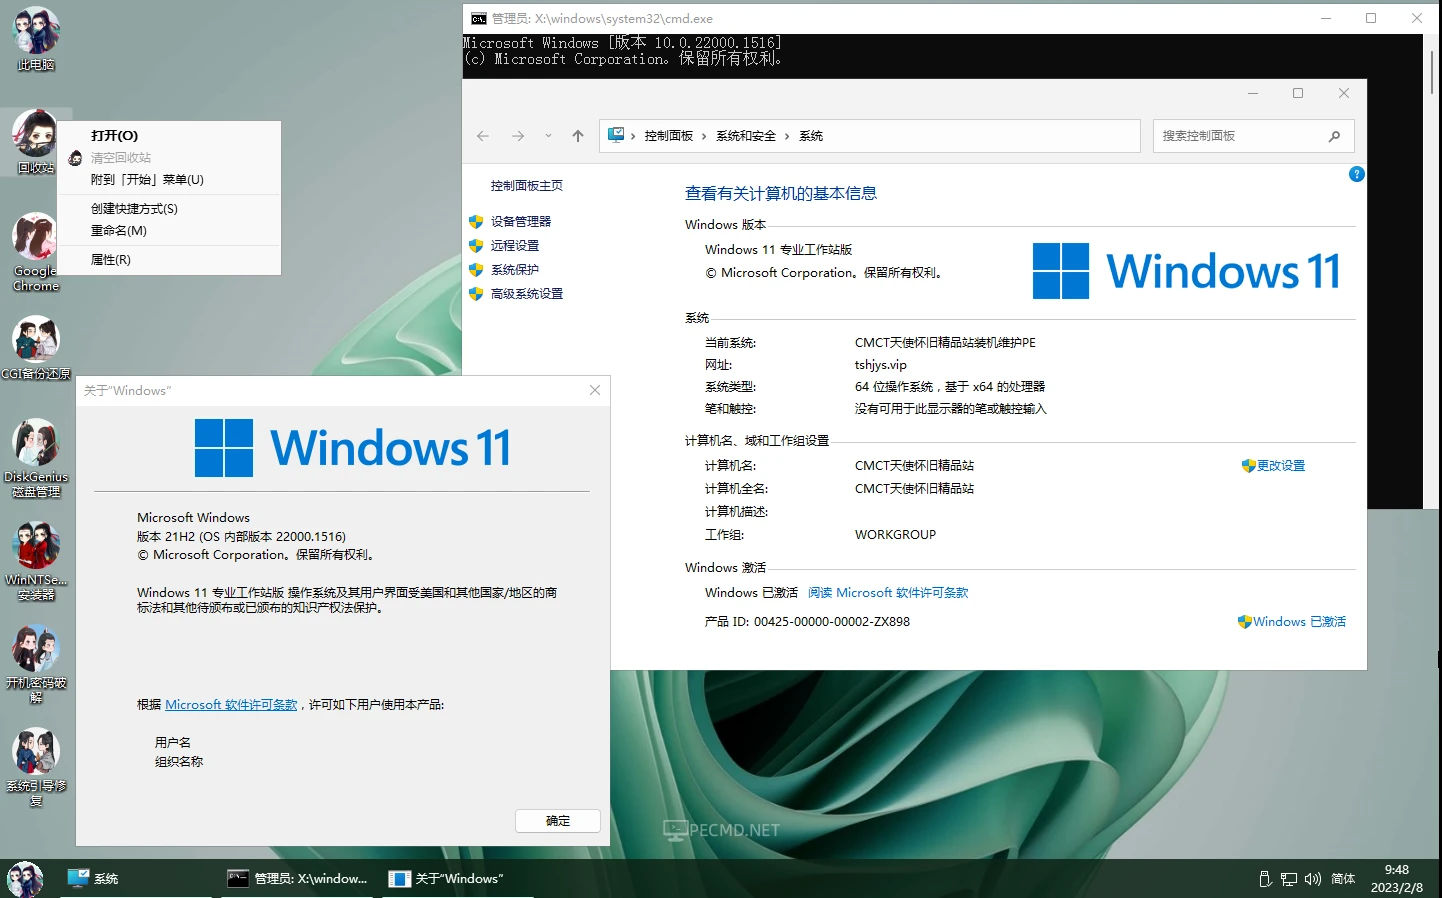Click the Start button avatar on taskbar
Image resolution: width=1442 pixels, height=898 pixels.
pos(25,879)
